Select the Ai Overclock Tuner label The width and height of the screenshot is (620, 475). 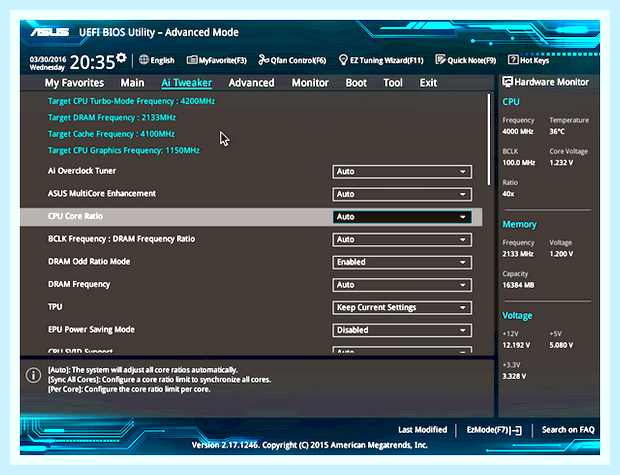[x=82, y=171]
